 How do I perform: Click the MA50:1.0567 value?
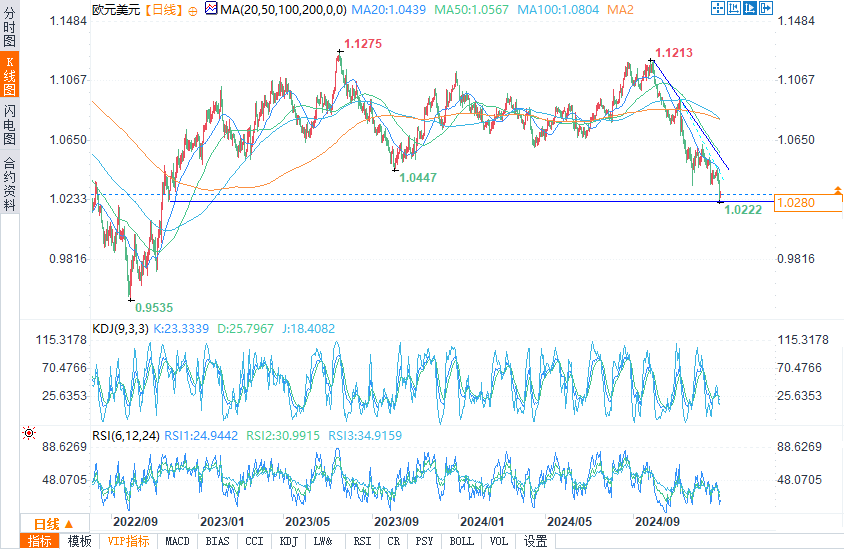(x=472, y=10)
